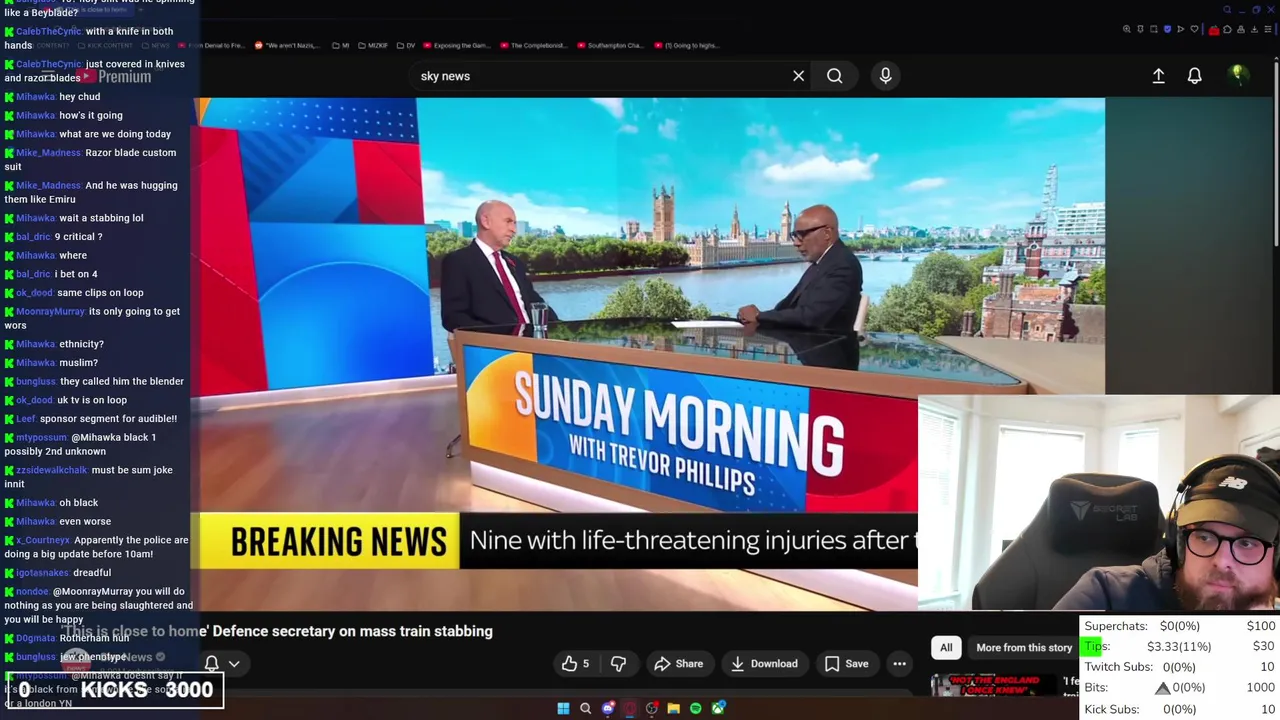
Task: Open File Explorer from the taskbar
Action: tap(673, 709)
